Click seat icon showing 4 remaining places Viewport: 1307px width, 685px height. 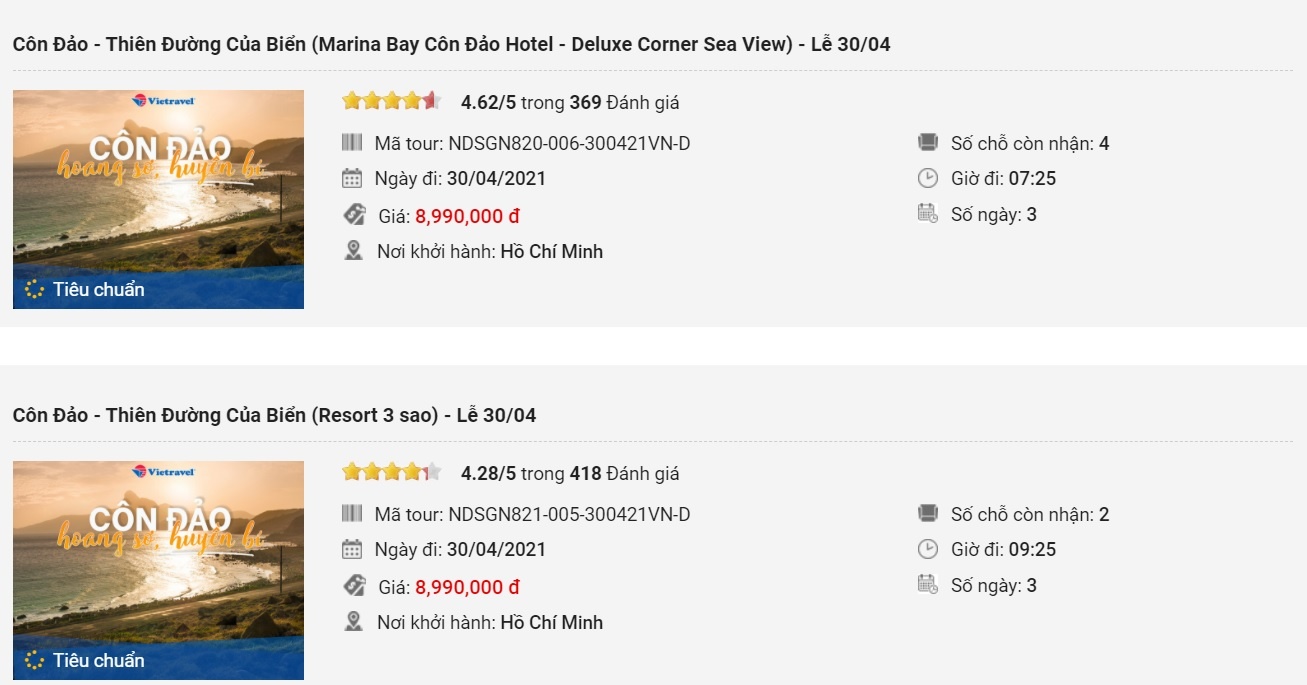928,143
